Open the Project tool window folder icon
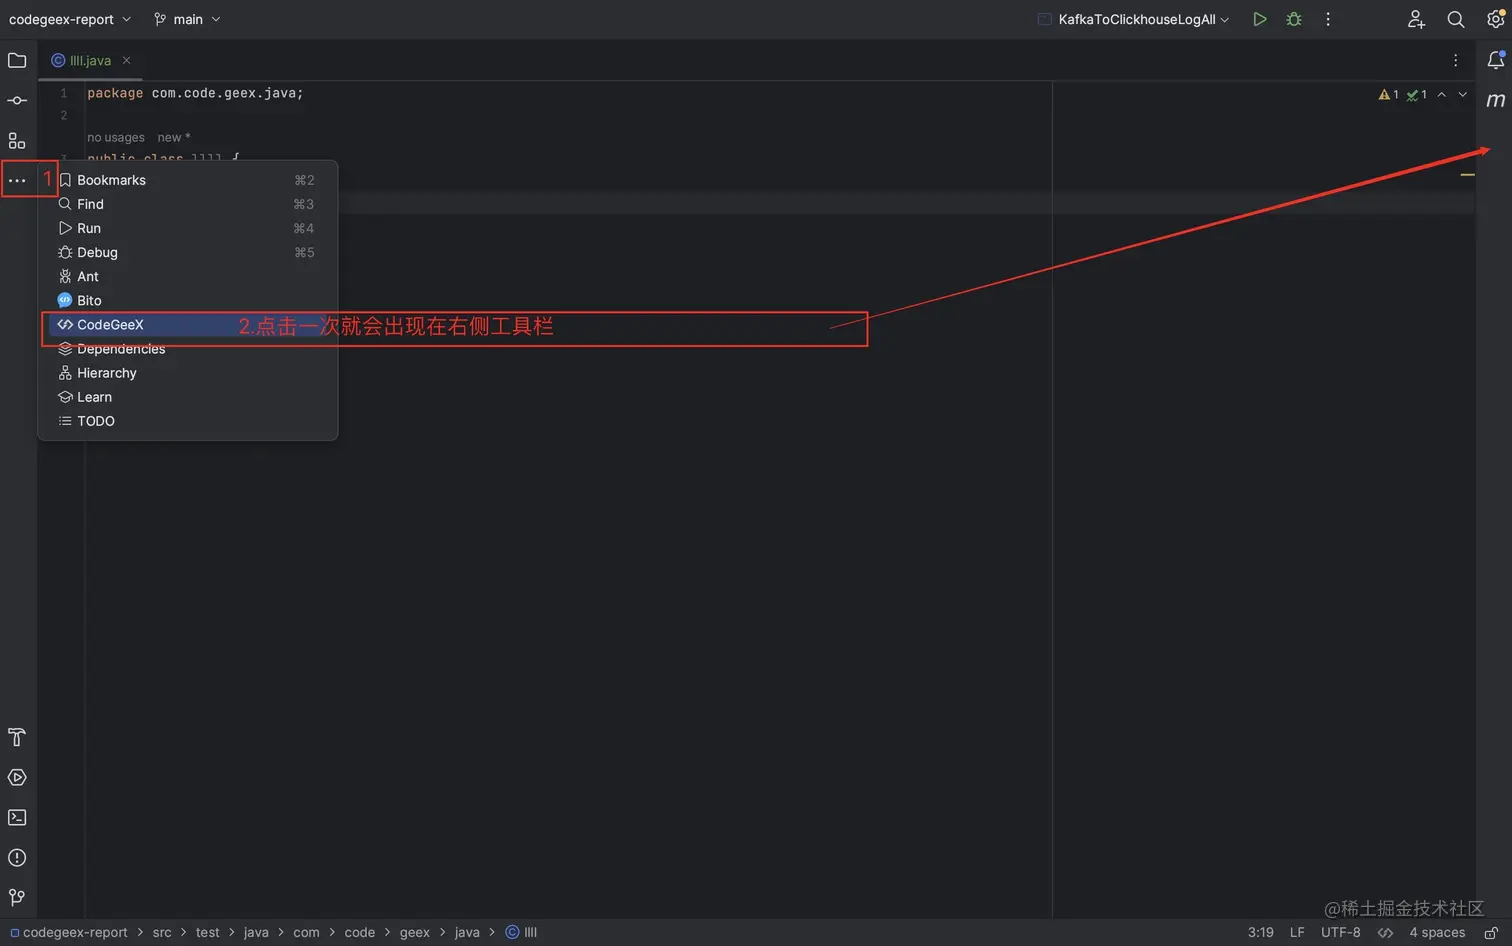 click(x=17, y=60)
